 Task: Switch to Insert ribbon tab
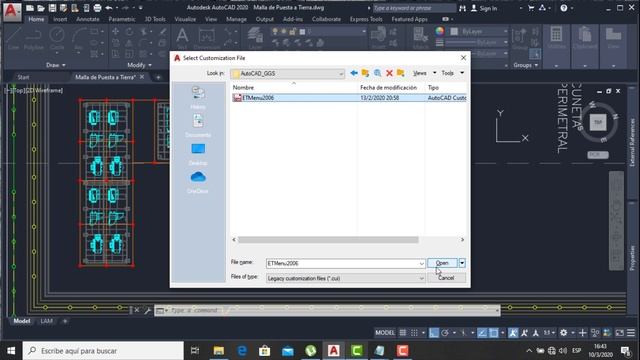click(x=60, y=19)
